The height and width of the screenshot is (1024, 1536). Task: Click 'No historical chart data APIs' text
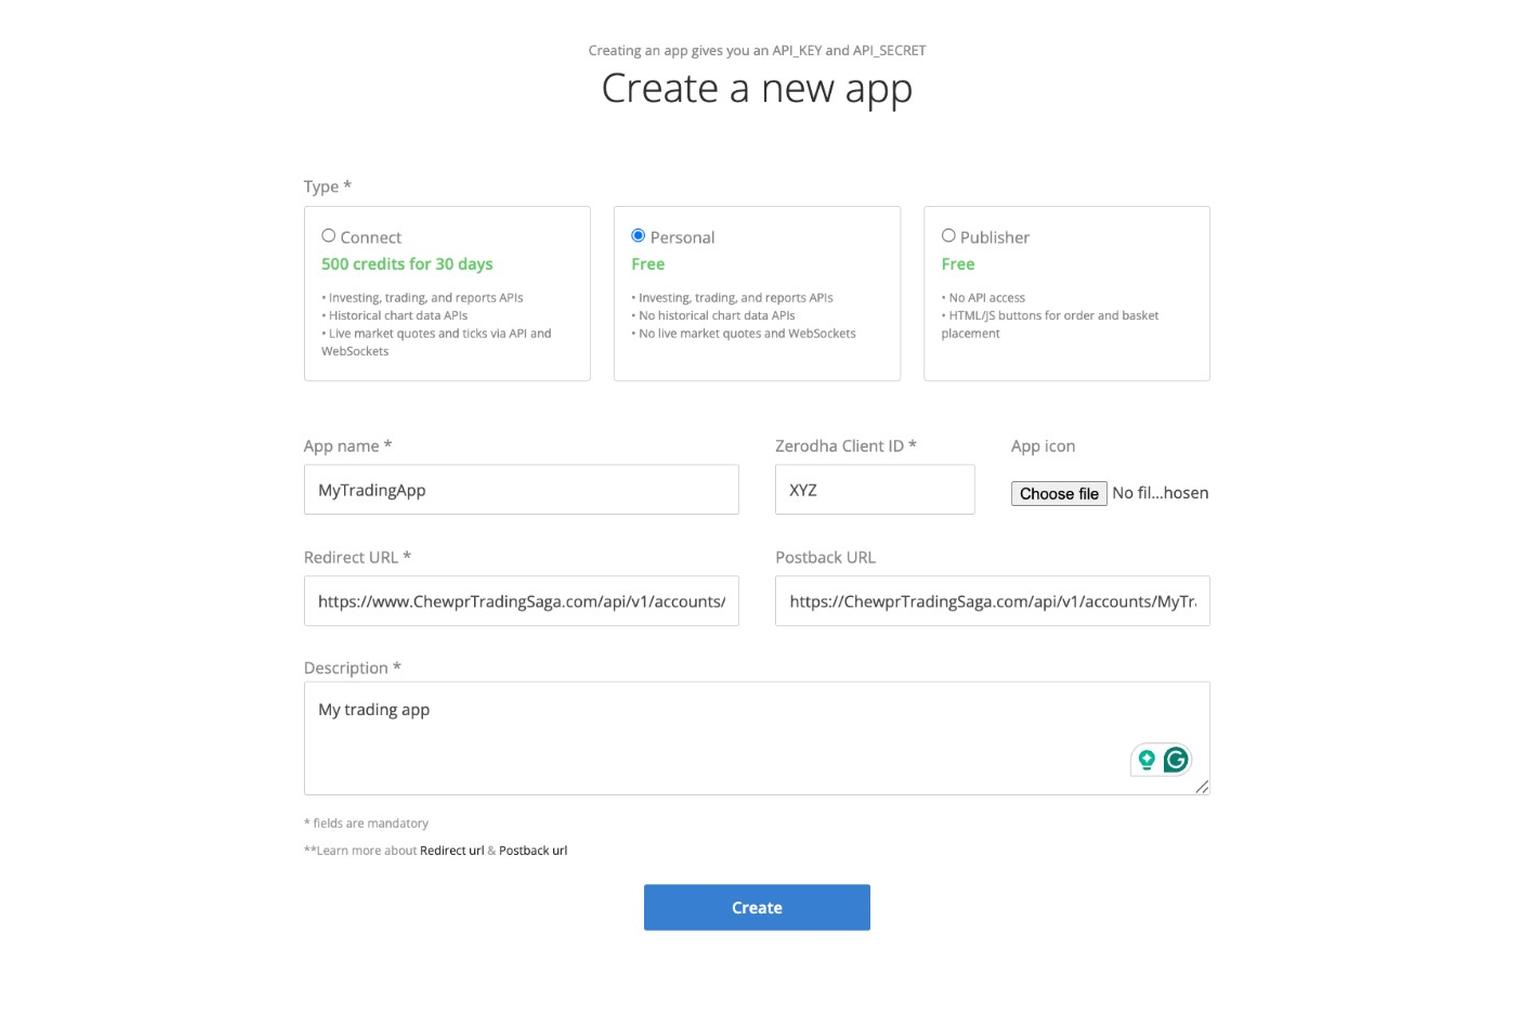coord(716,315)
